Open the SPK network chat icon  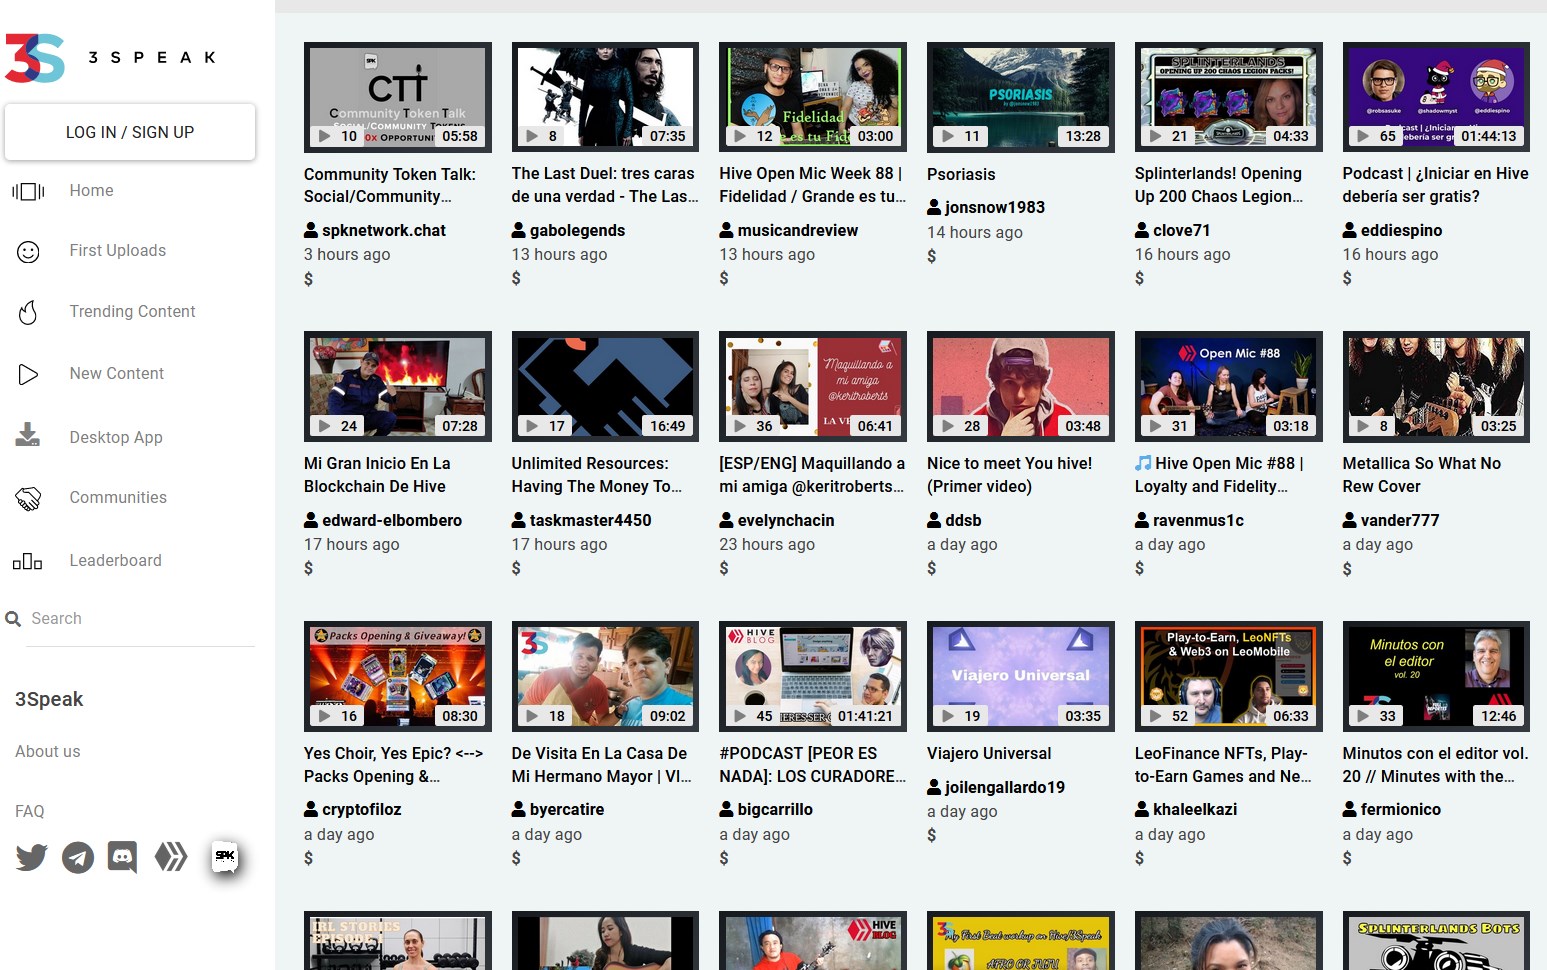[225, 856]
